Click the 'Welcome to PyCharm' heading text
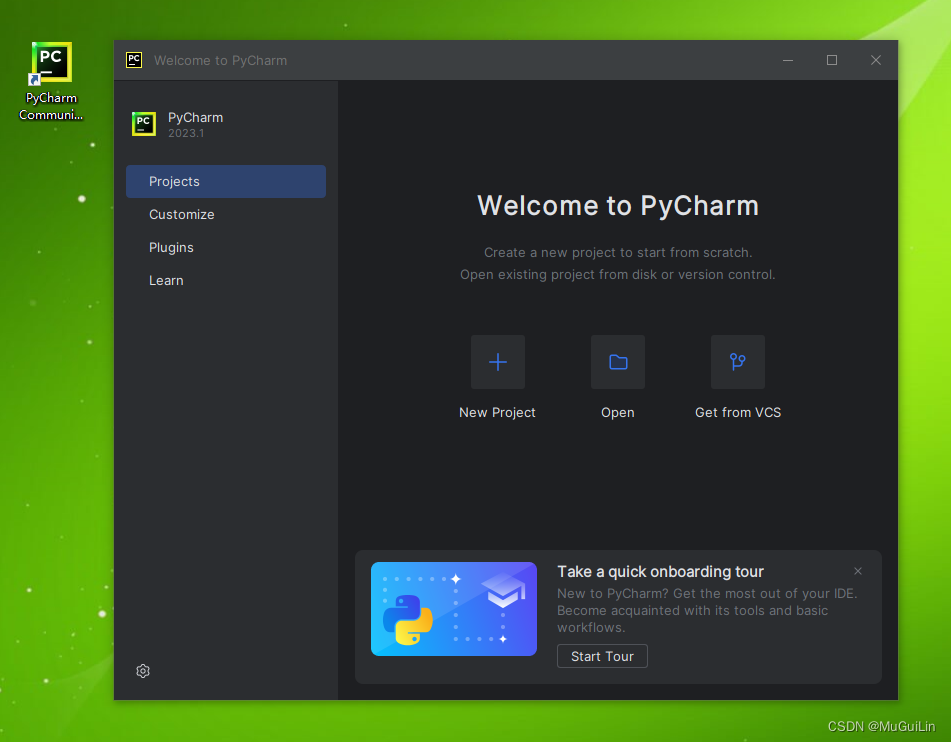This screenshot has height=742, width=951. 617,206
